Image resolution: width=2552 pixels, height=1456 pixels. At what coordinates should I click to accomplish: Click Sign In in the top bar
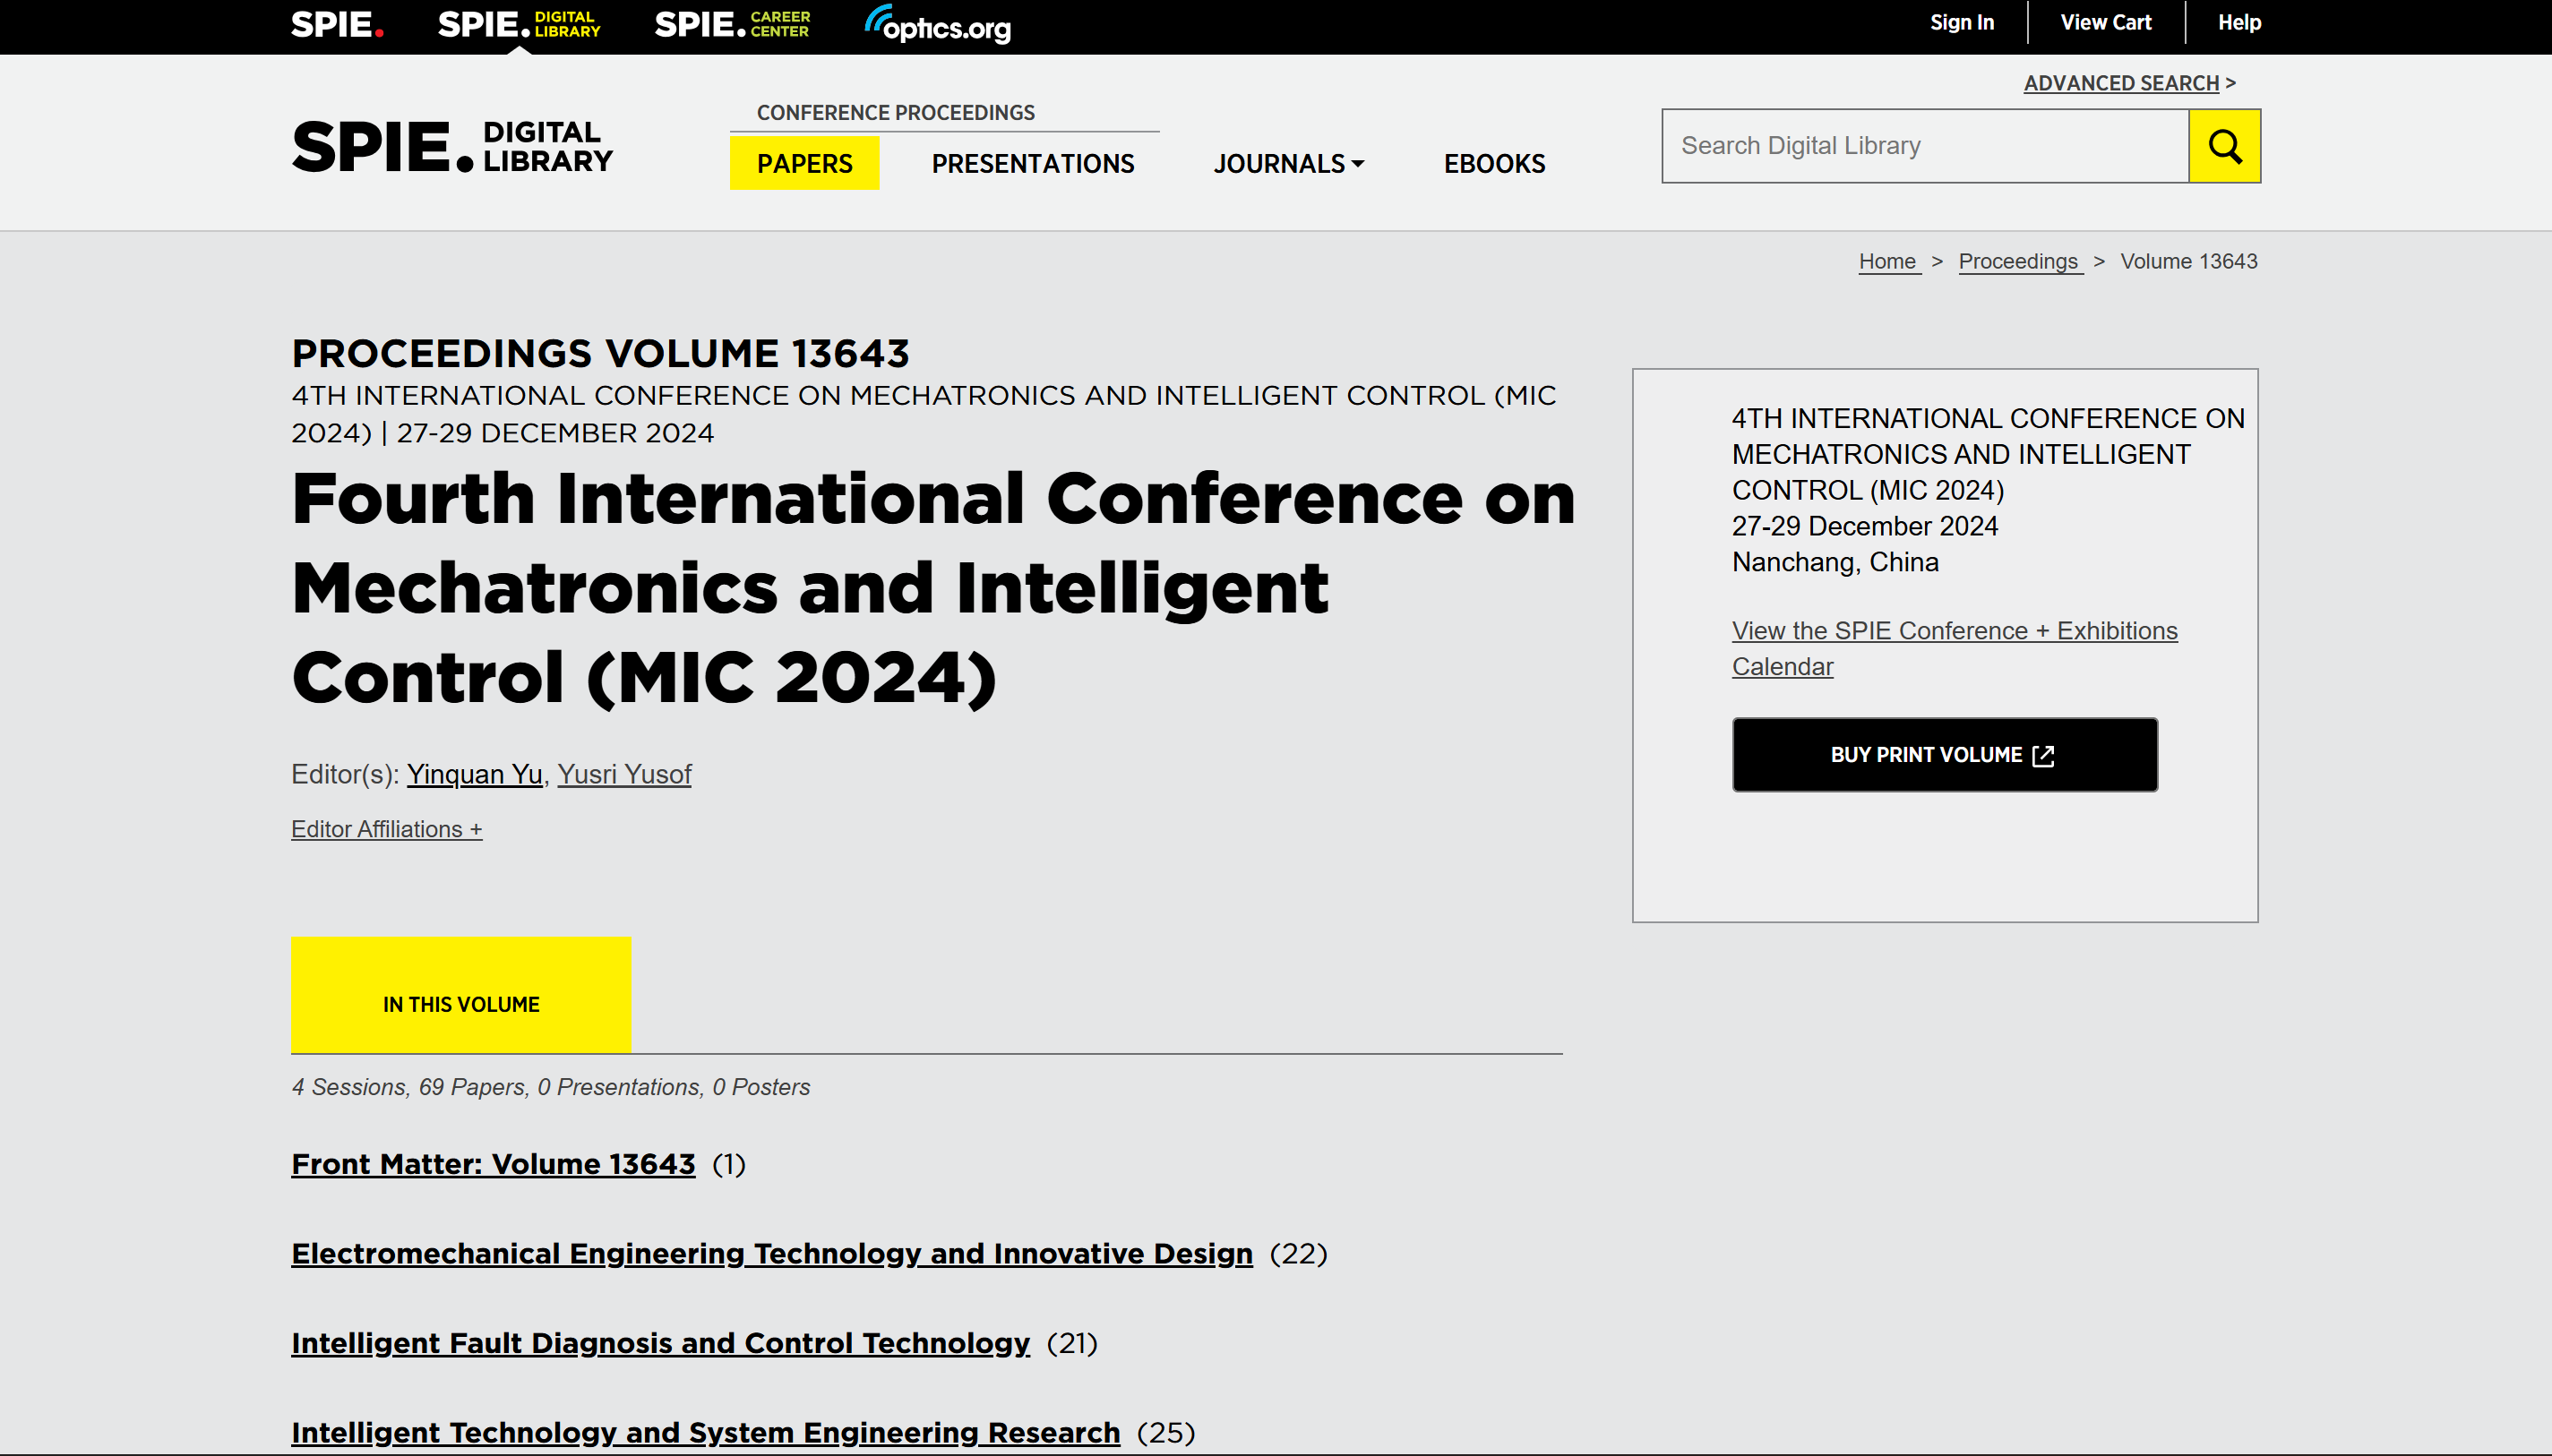(1960, 23)
